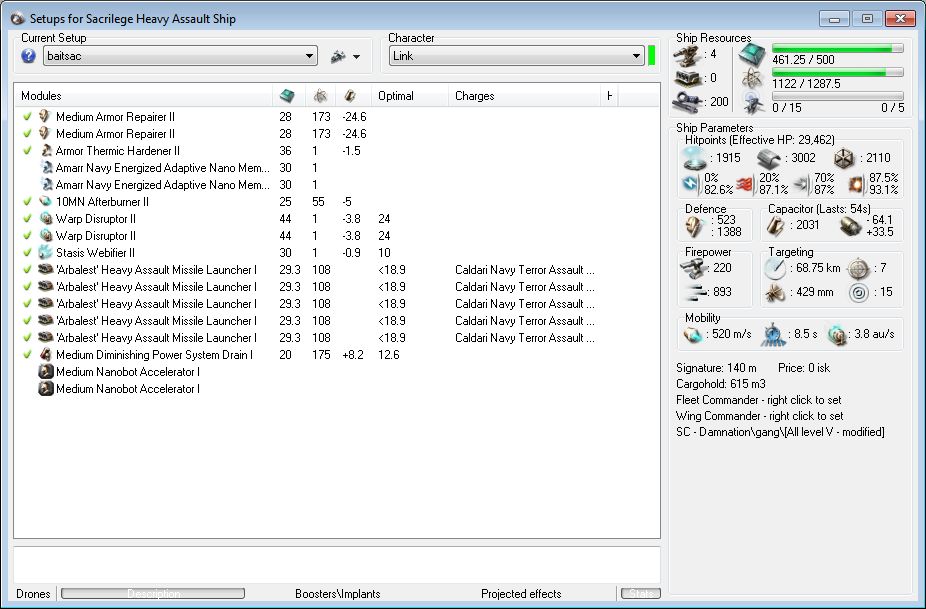This screenshot has height=609, width=926.
Task: Toggle Stasis Webifier II checkmark
Action: (27, 253)
